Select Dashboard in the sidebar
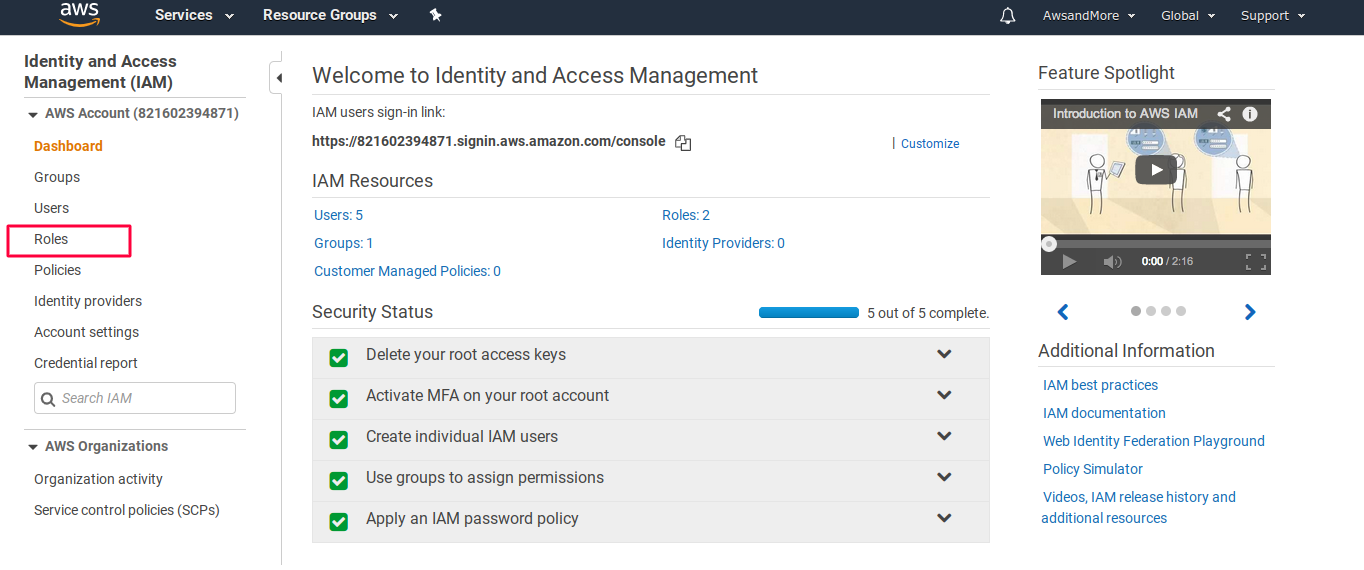This screenshot has height=570, width=1364. pyautogui.click(x=68, y=146)
